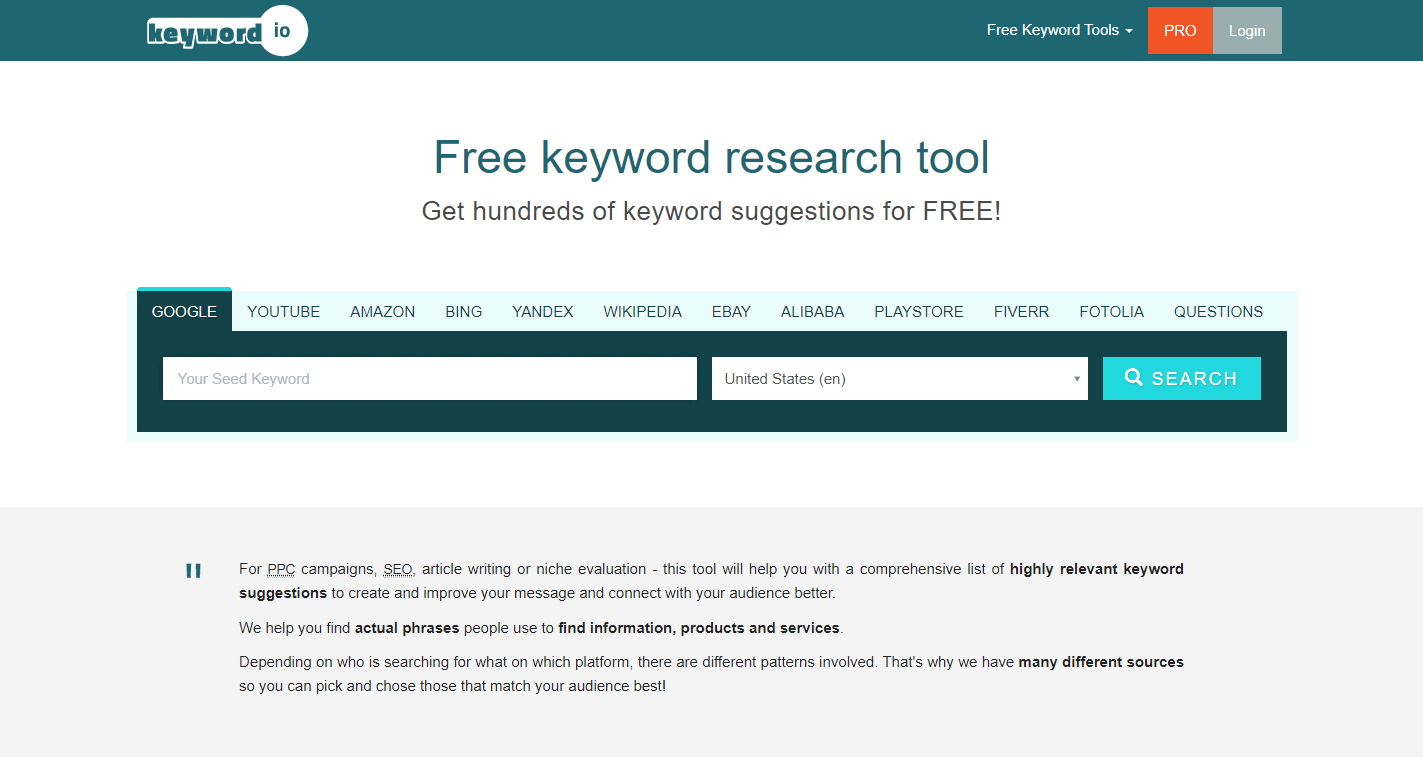Click the PPC abbreviation in the description
Image resolution: width=1423 pixels, height=757 pixels.
pos(281,569)
